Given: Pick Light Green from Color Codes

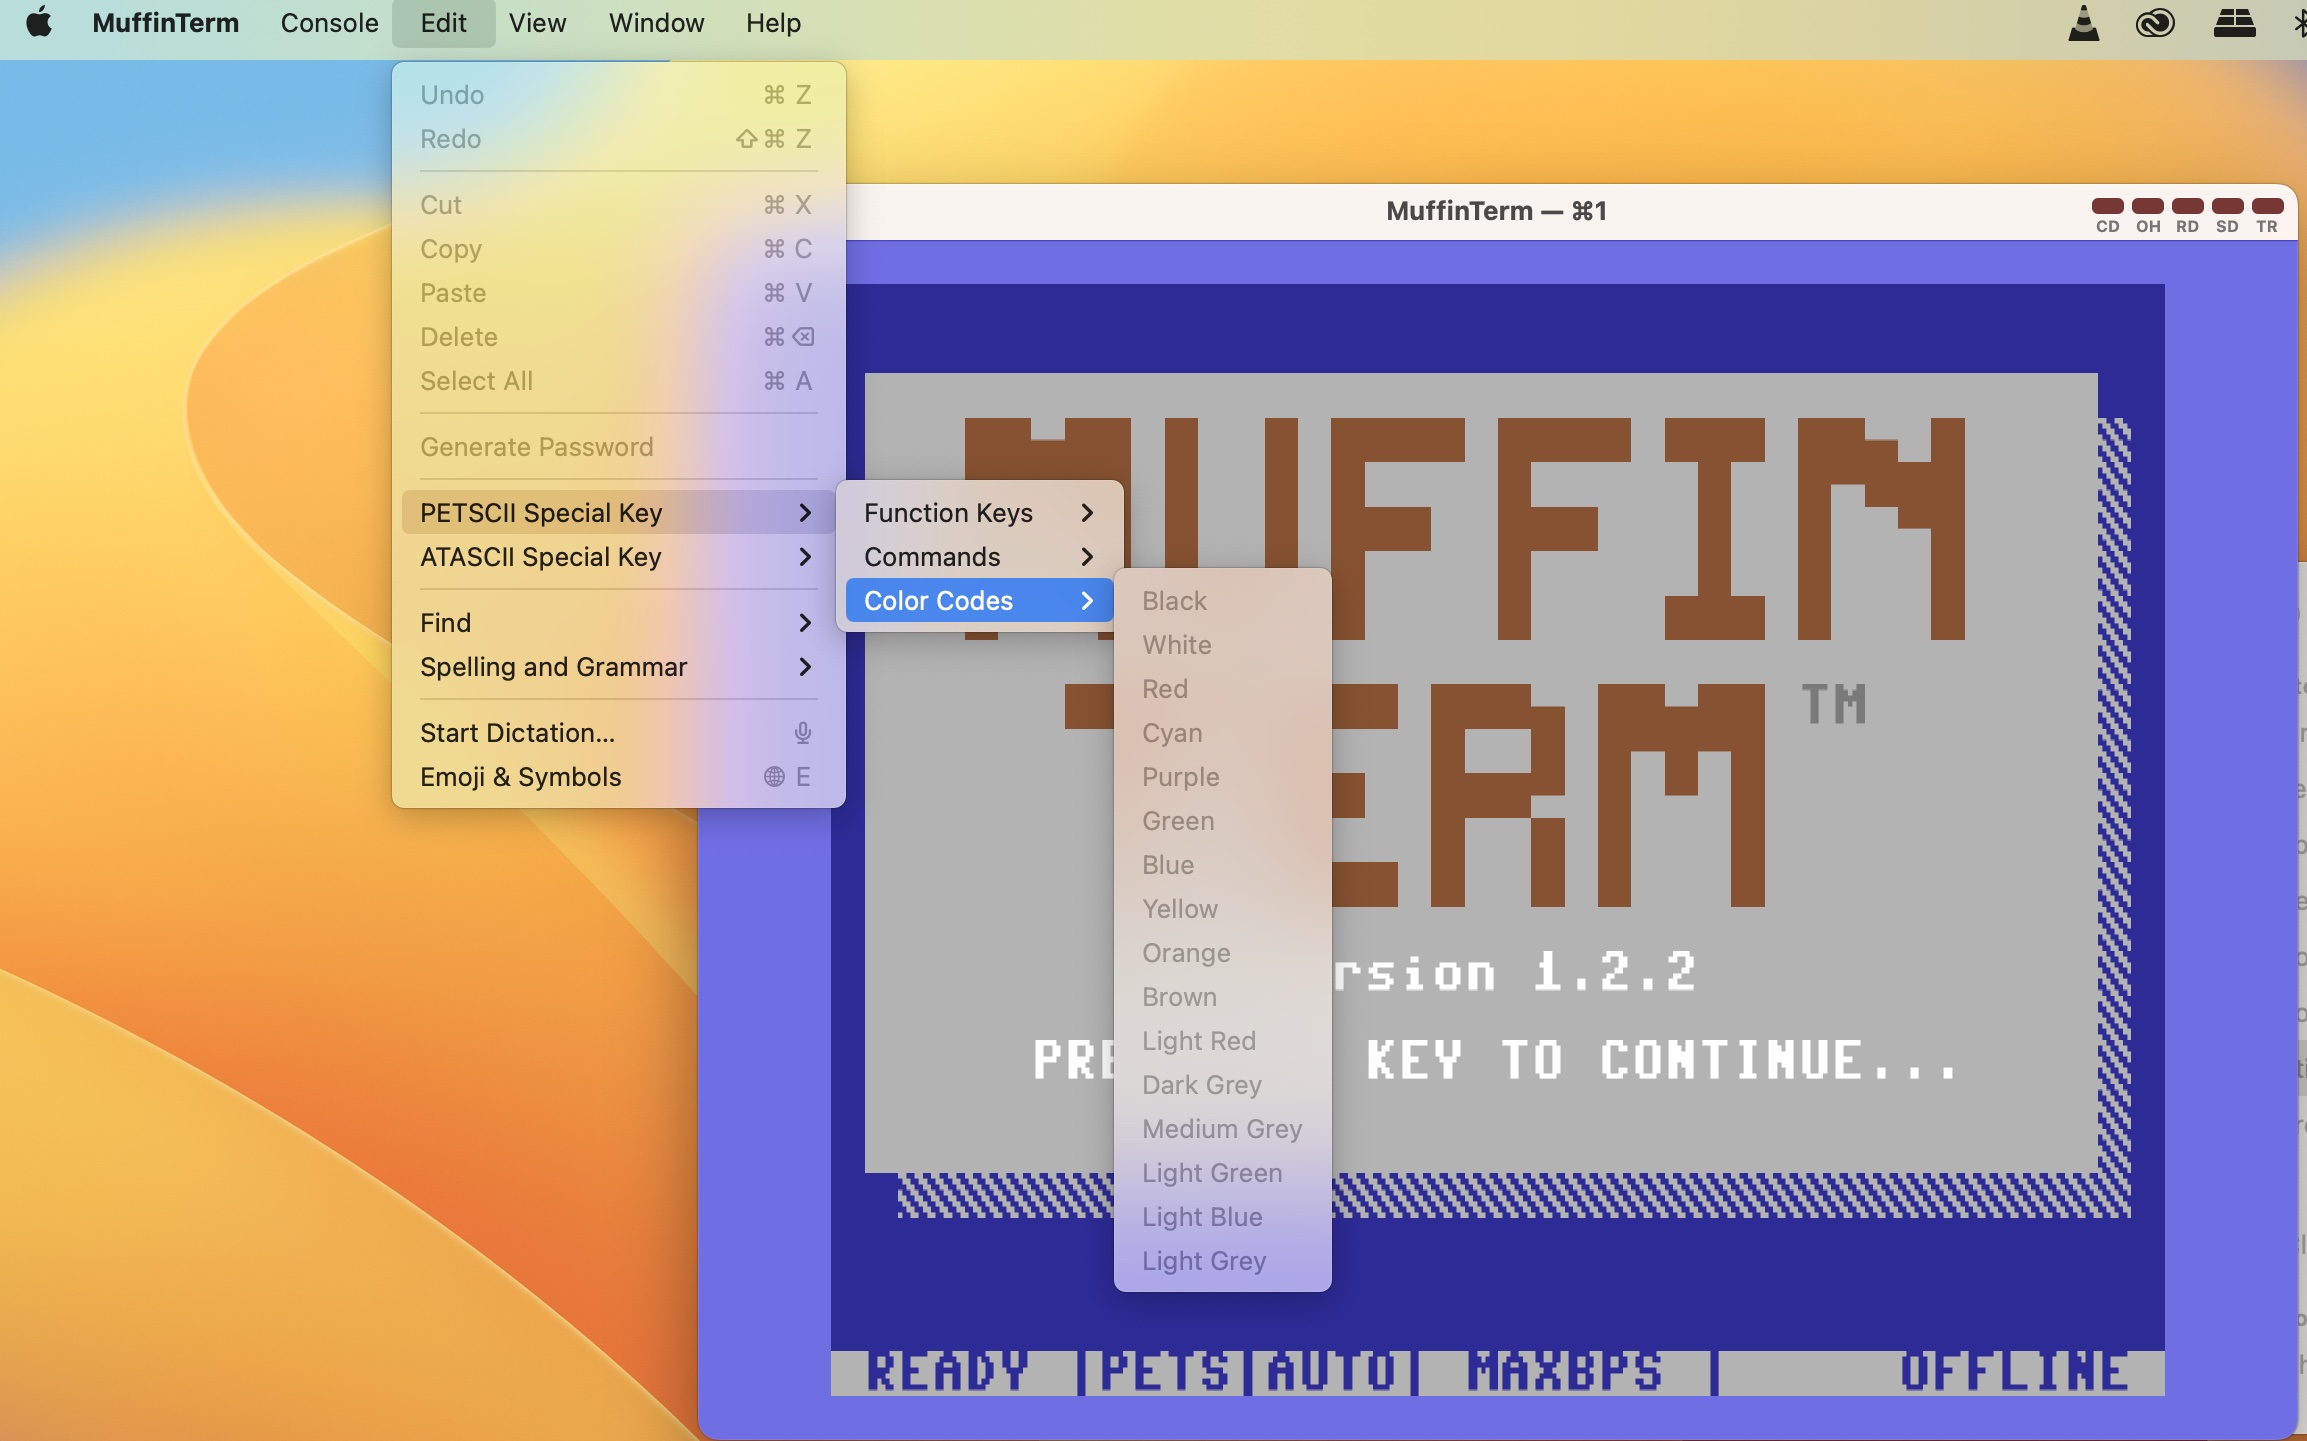Looking at the screenshot, I should tap(1222, 1173).
